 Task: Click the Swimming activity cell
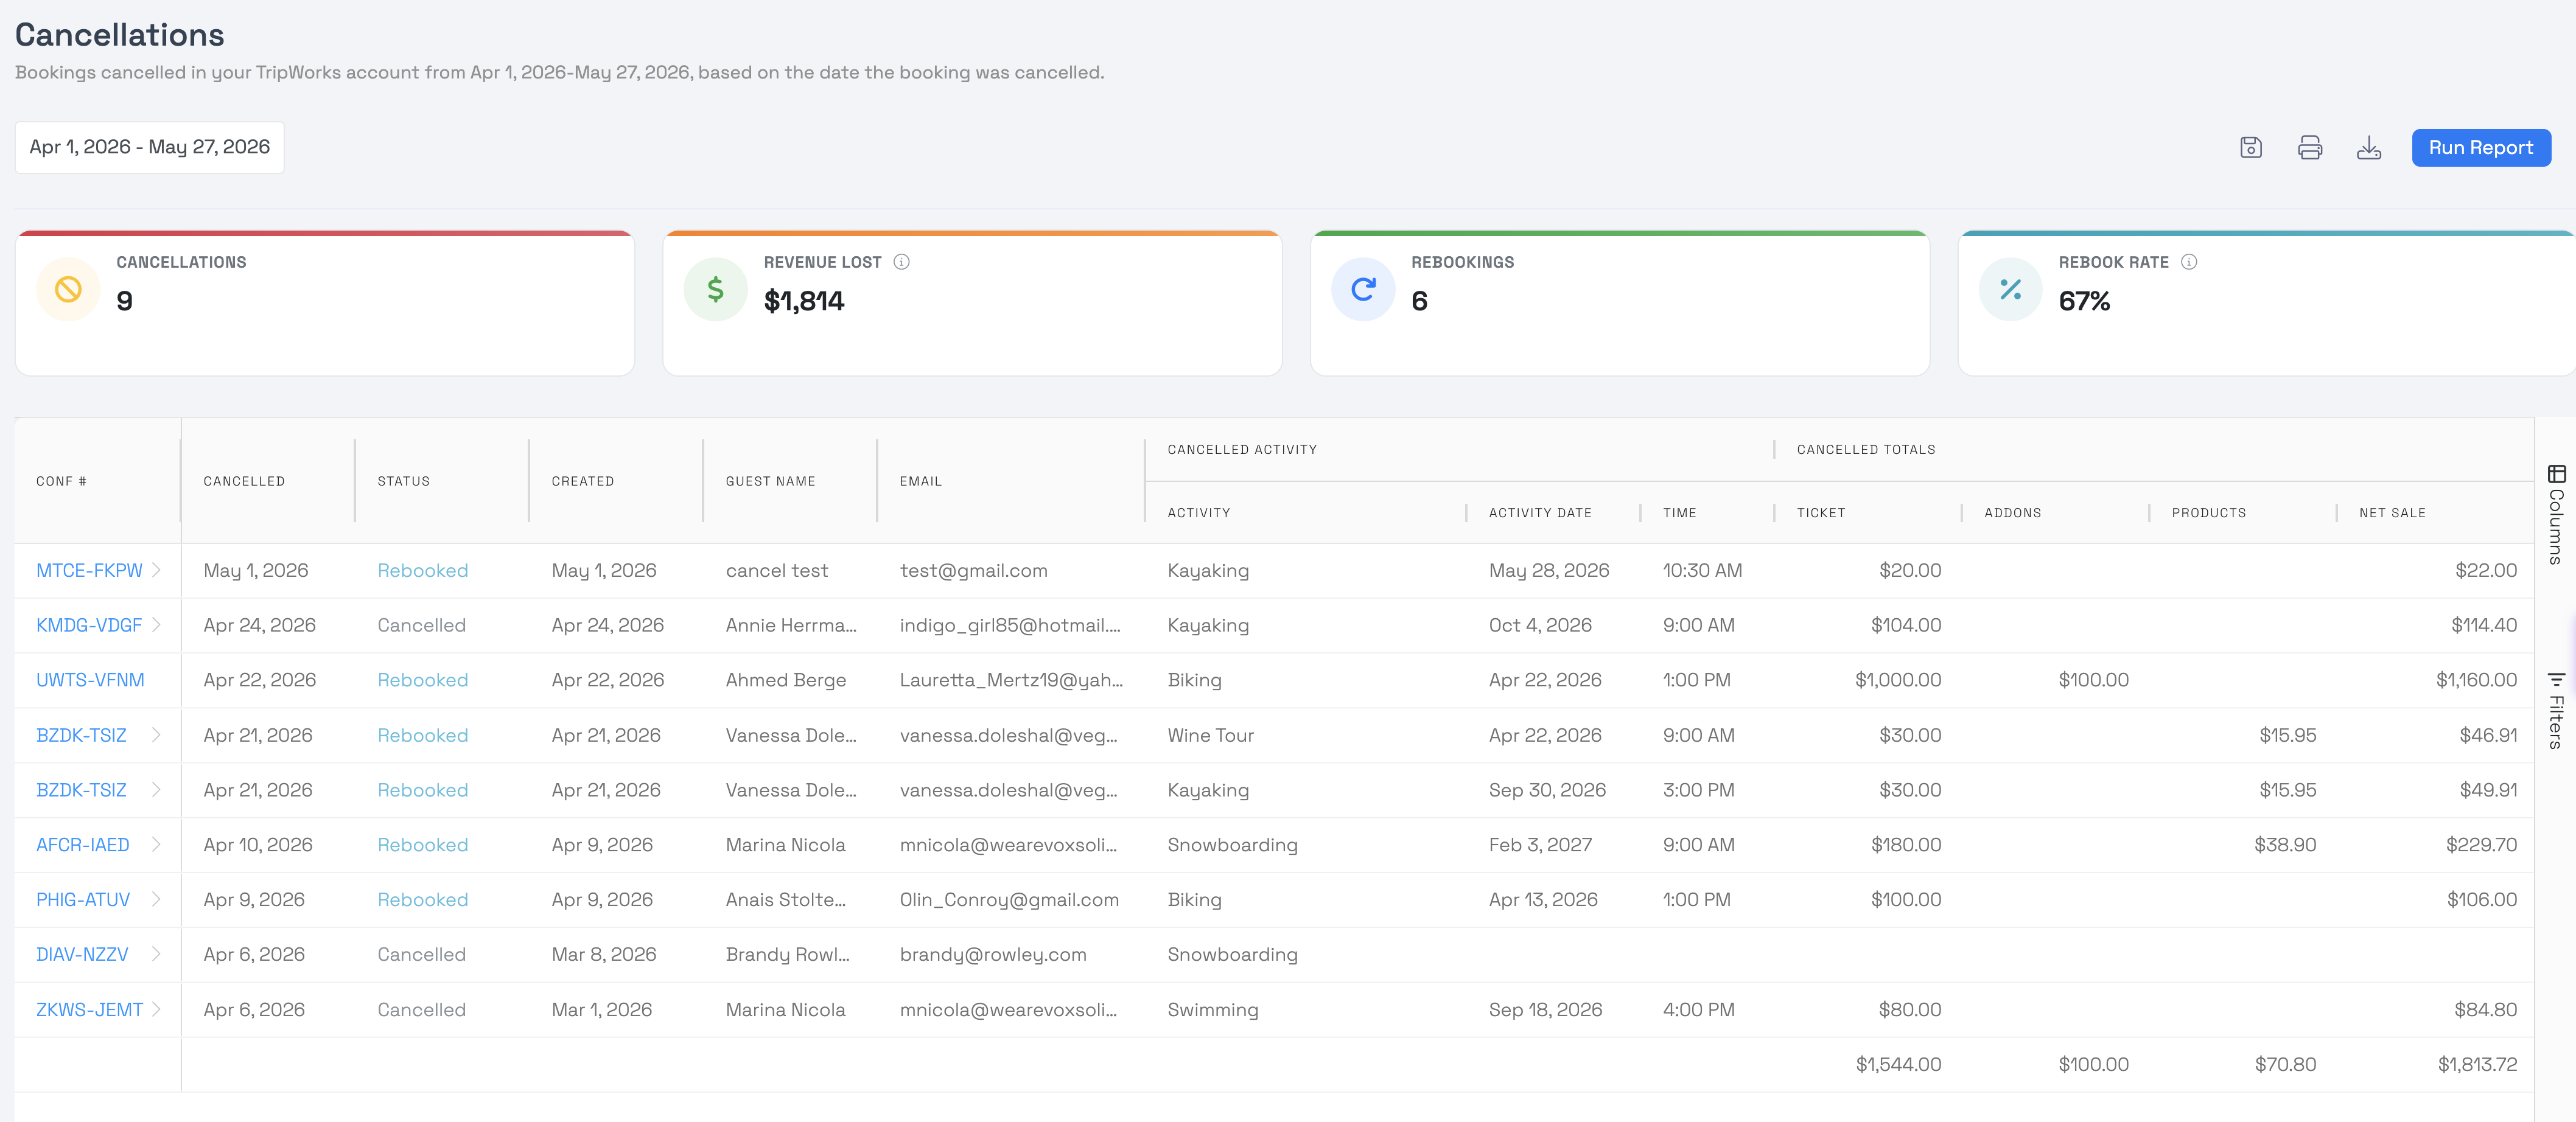click(1212, 1010)
